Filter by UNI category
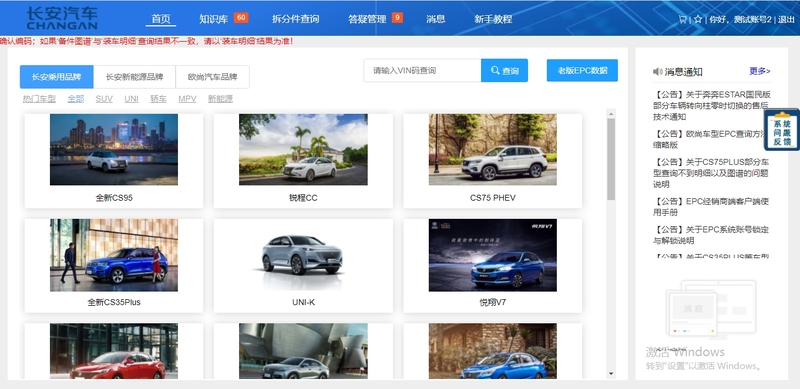The width and height of the screenshot is (800, 389). point(131,99)
